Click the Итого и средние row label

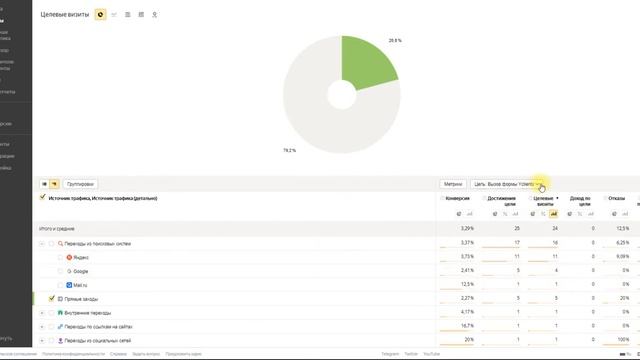[x=57, y=229]
